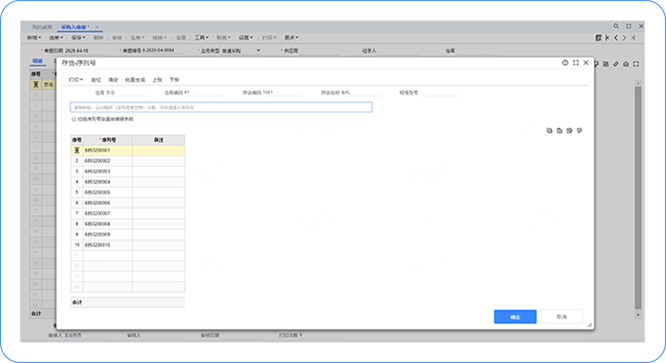Click the copy icon above the serial table
Viewport: 666px width, 363px height.
click(x=549, y=131)
